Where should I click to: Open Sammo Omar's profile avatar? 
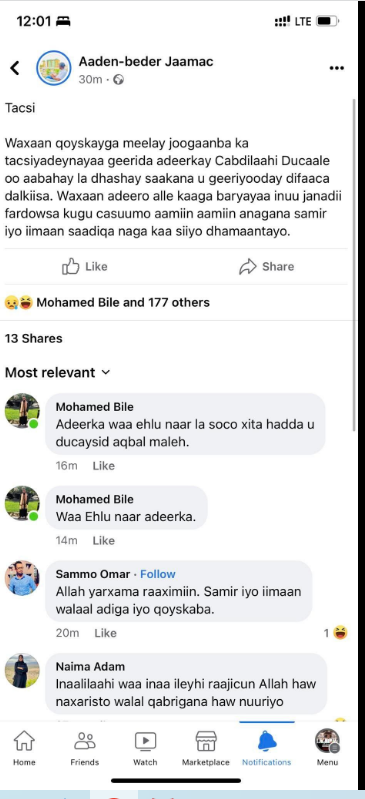pyautogui.click(x=22, y=578)
